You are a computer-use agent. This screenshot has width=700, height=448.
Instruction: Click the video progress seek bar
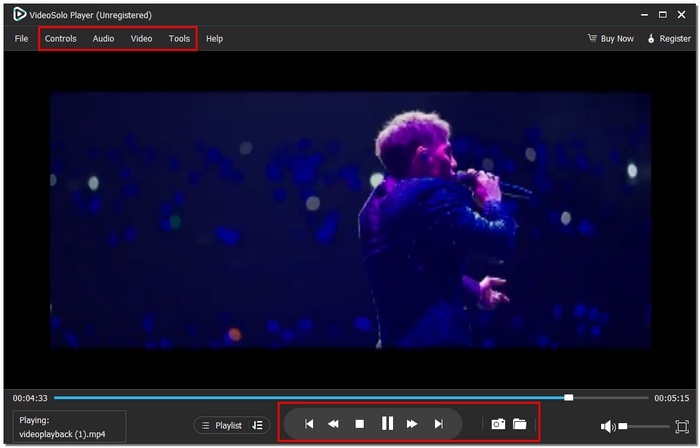(x=350, y=397)
